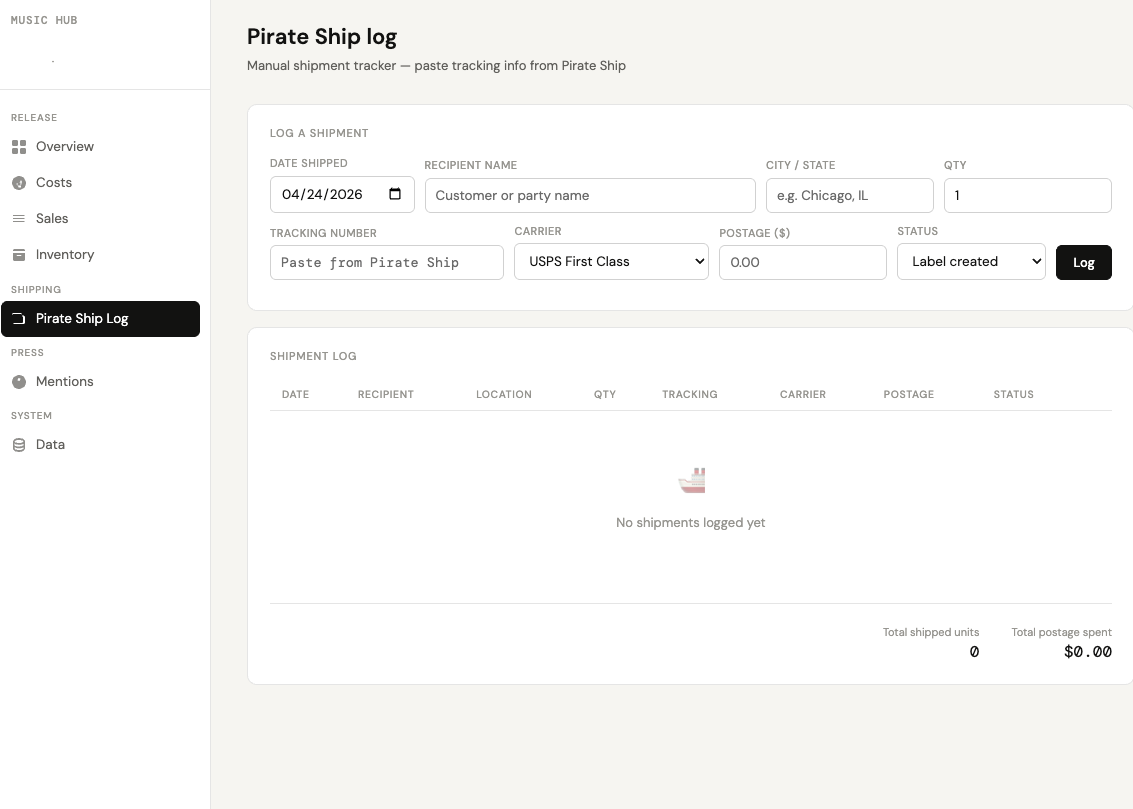This screenshot has width=1133, height=809.
Task: Open the Data database icon under System
Action: (x=18, y=444)
